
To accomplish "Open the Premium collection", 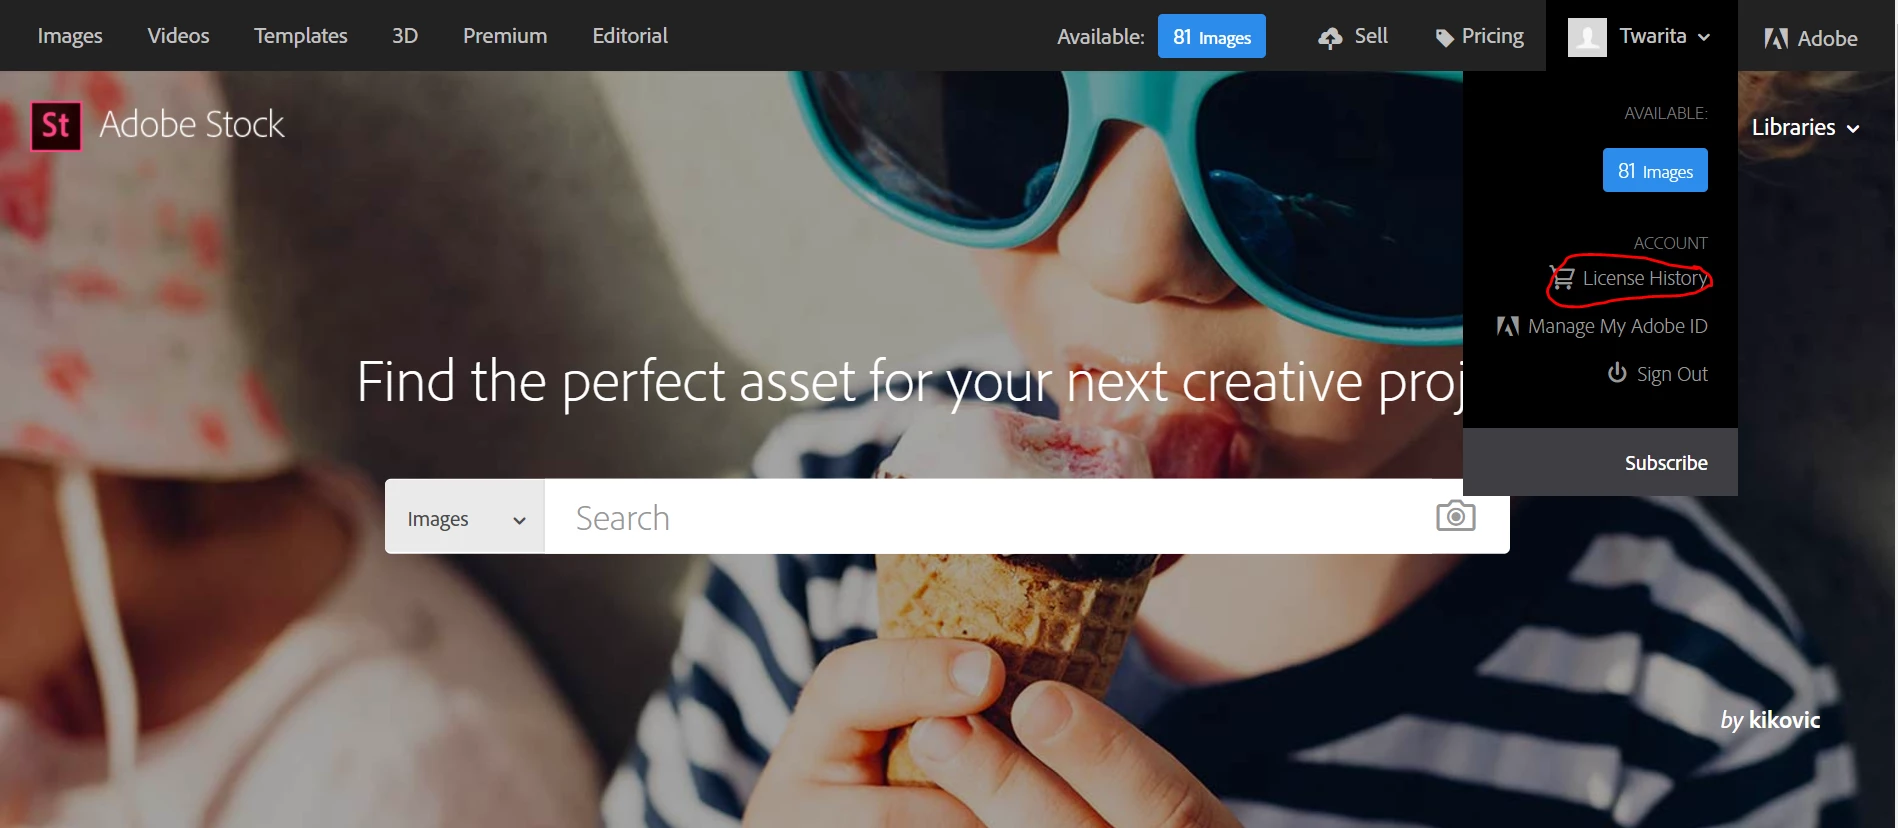I will coord(505,36).
